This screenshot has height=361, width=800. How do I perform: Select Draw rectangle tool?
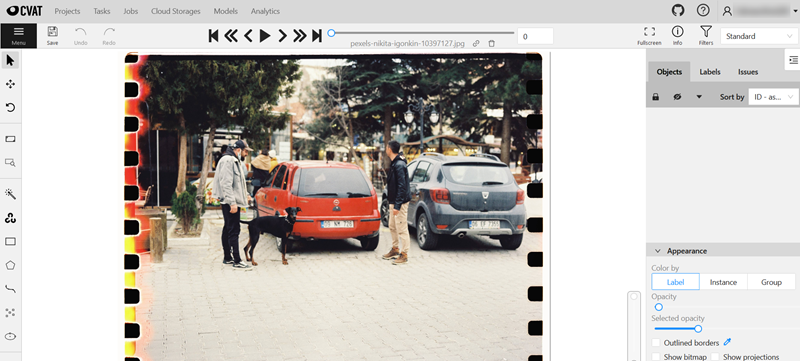[x=10, y=242]
